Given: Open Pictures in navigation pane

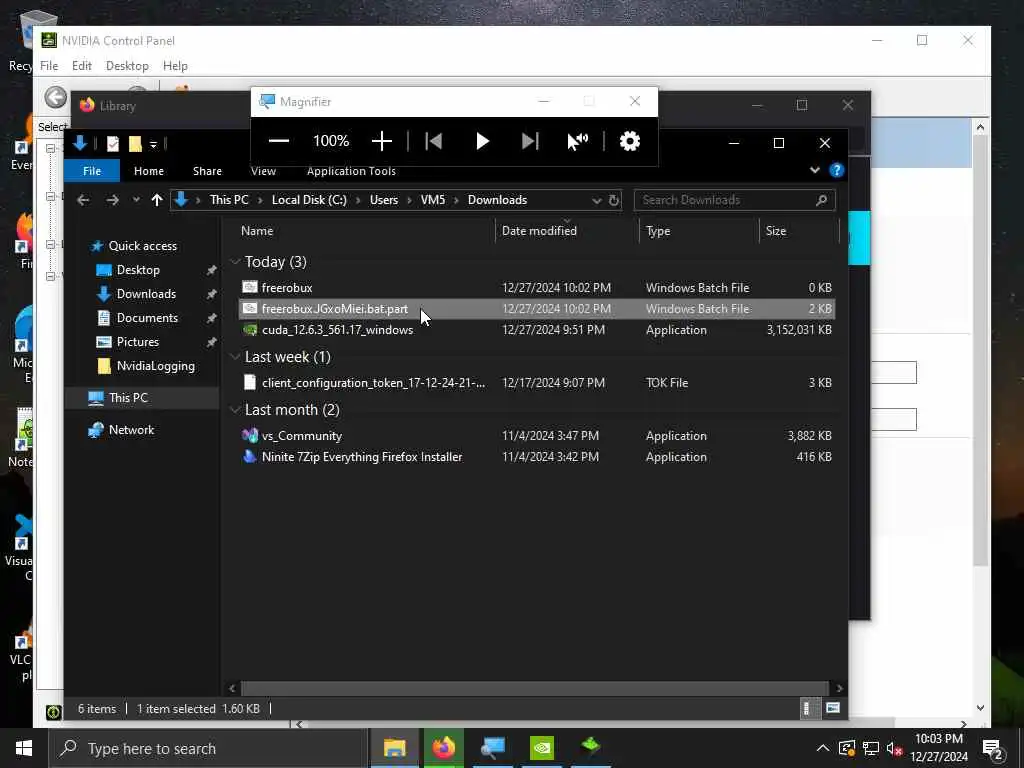Looking at the screenshot, I should (x=137, y=342).
